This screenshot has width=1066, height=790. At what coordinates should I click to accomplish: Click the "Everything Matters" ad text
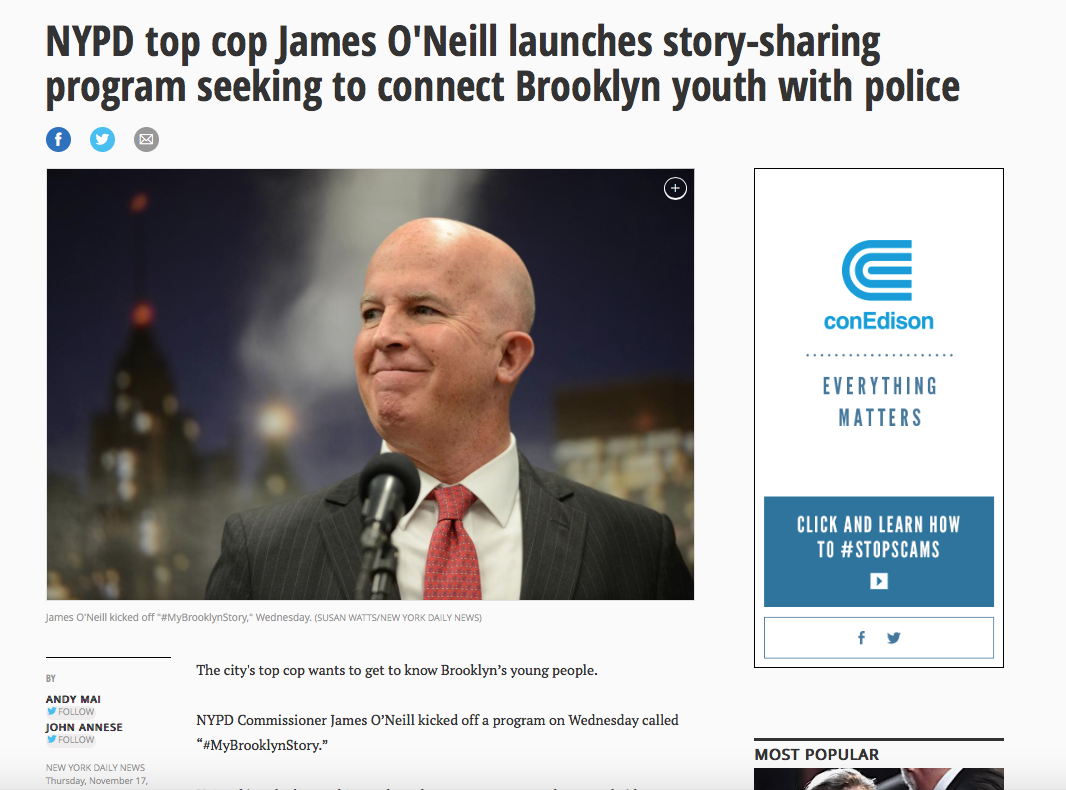pyautogui.click(x=880, y=402)
